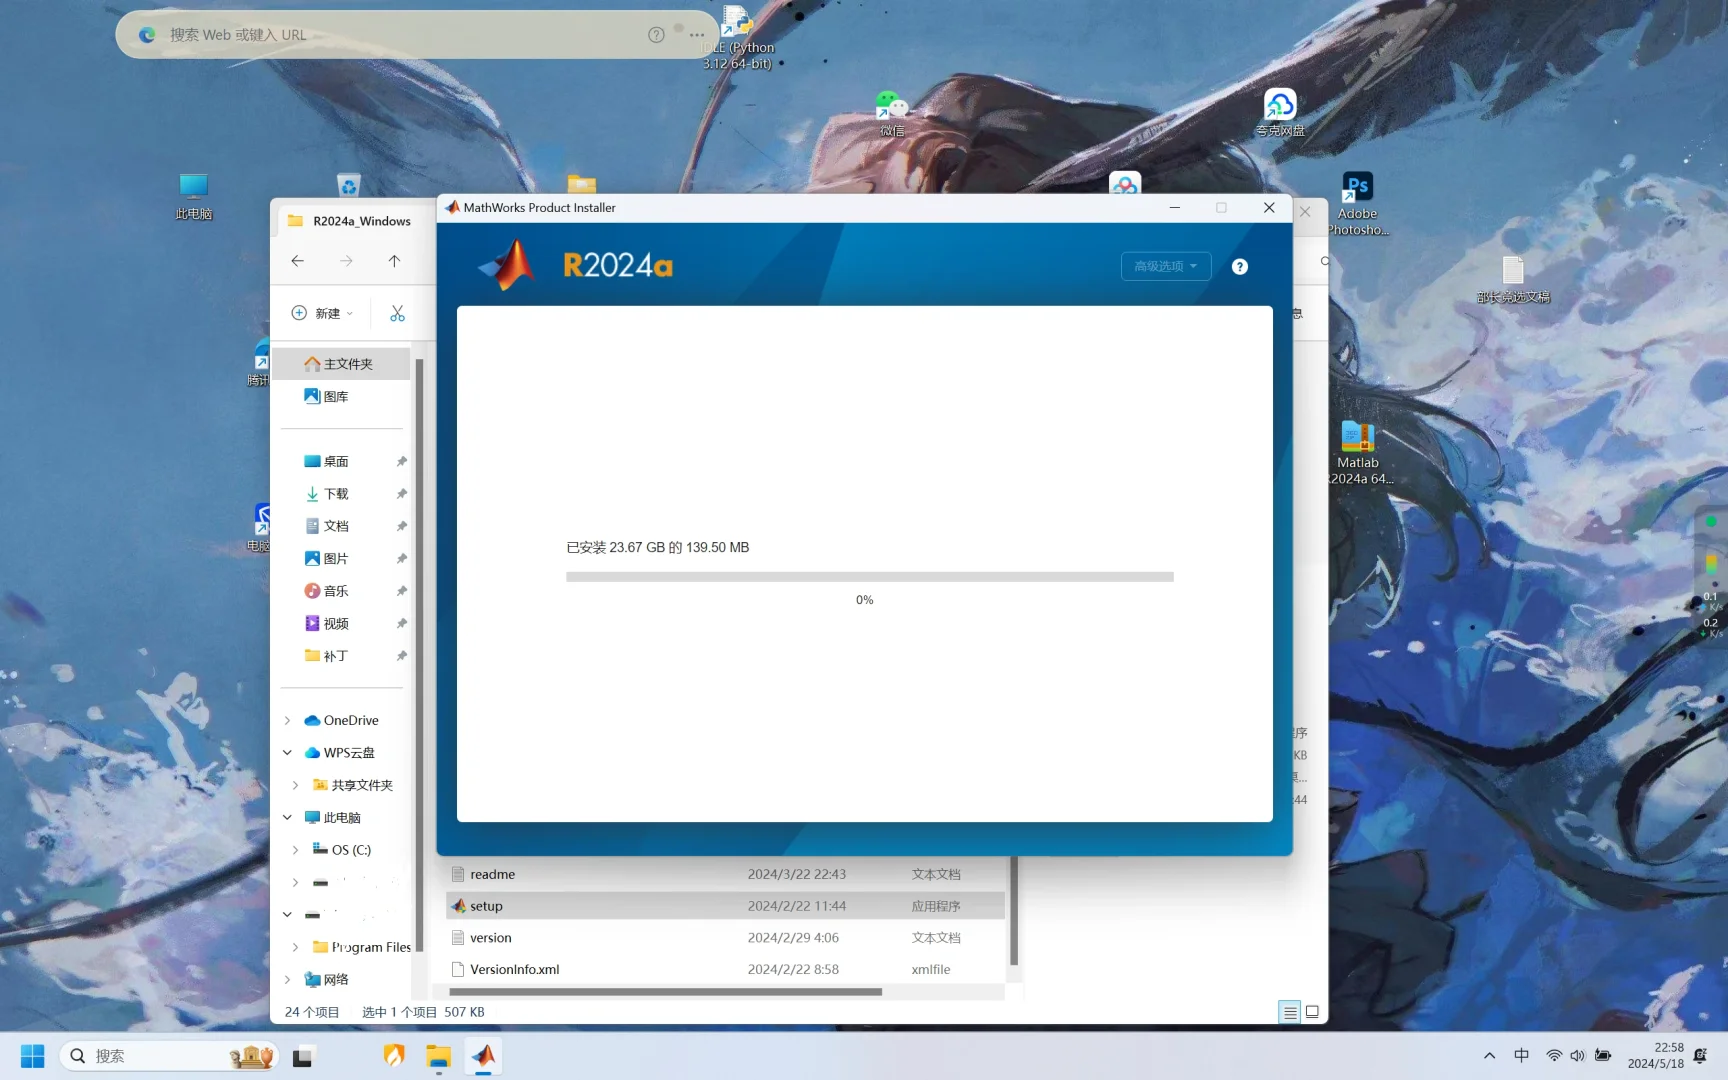Collapse the WPS云盘 tree node

(287, 753)
